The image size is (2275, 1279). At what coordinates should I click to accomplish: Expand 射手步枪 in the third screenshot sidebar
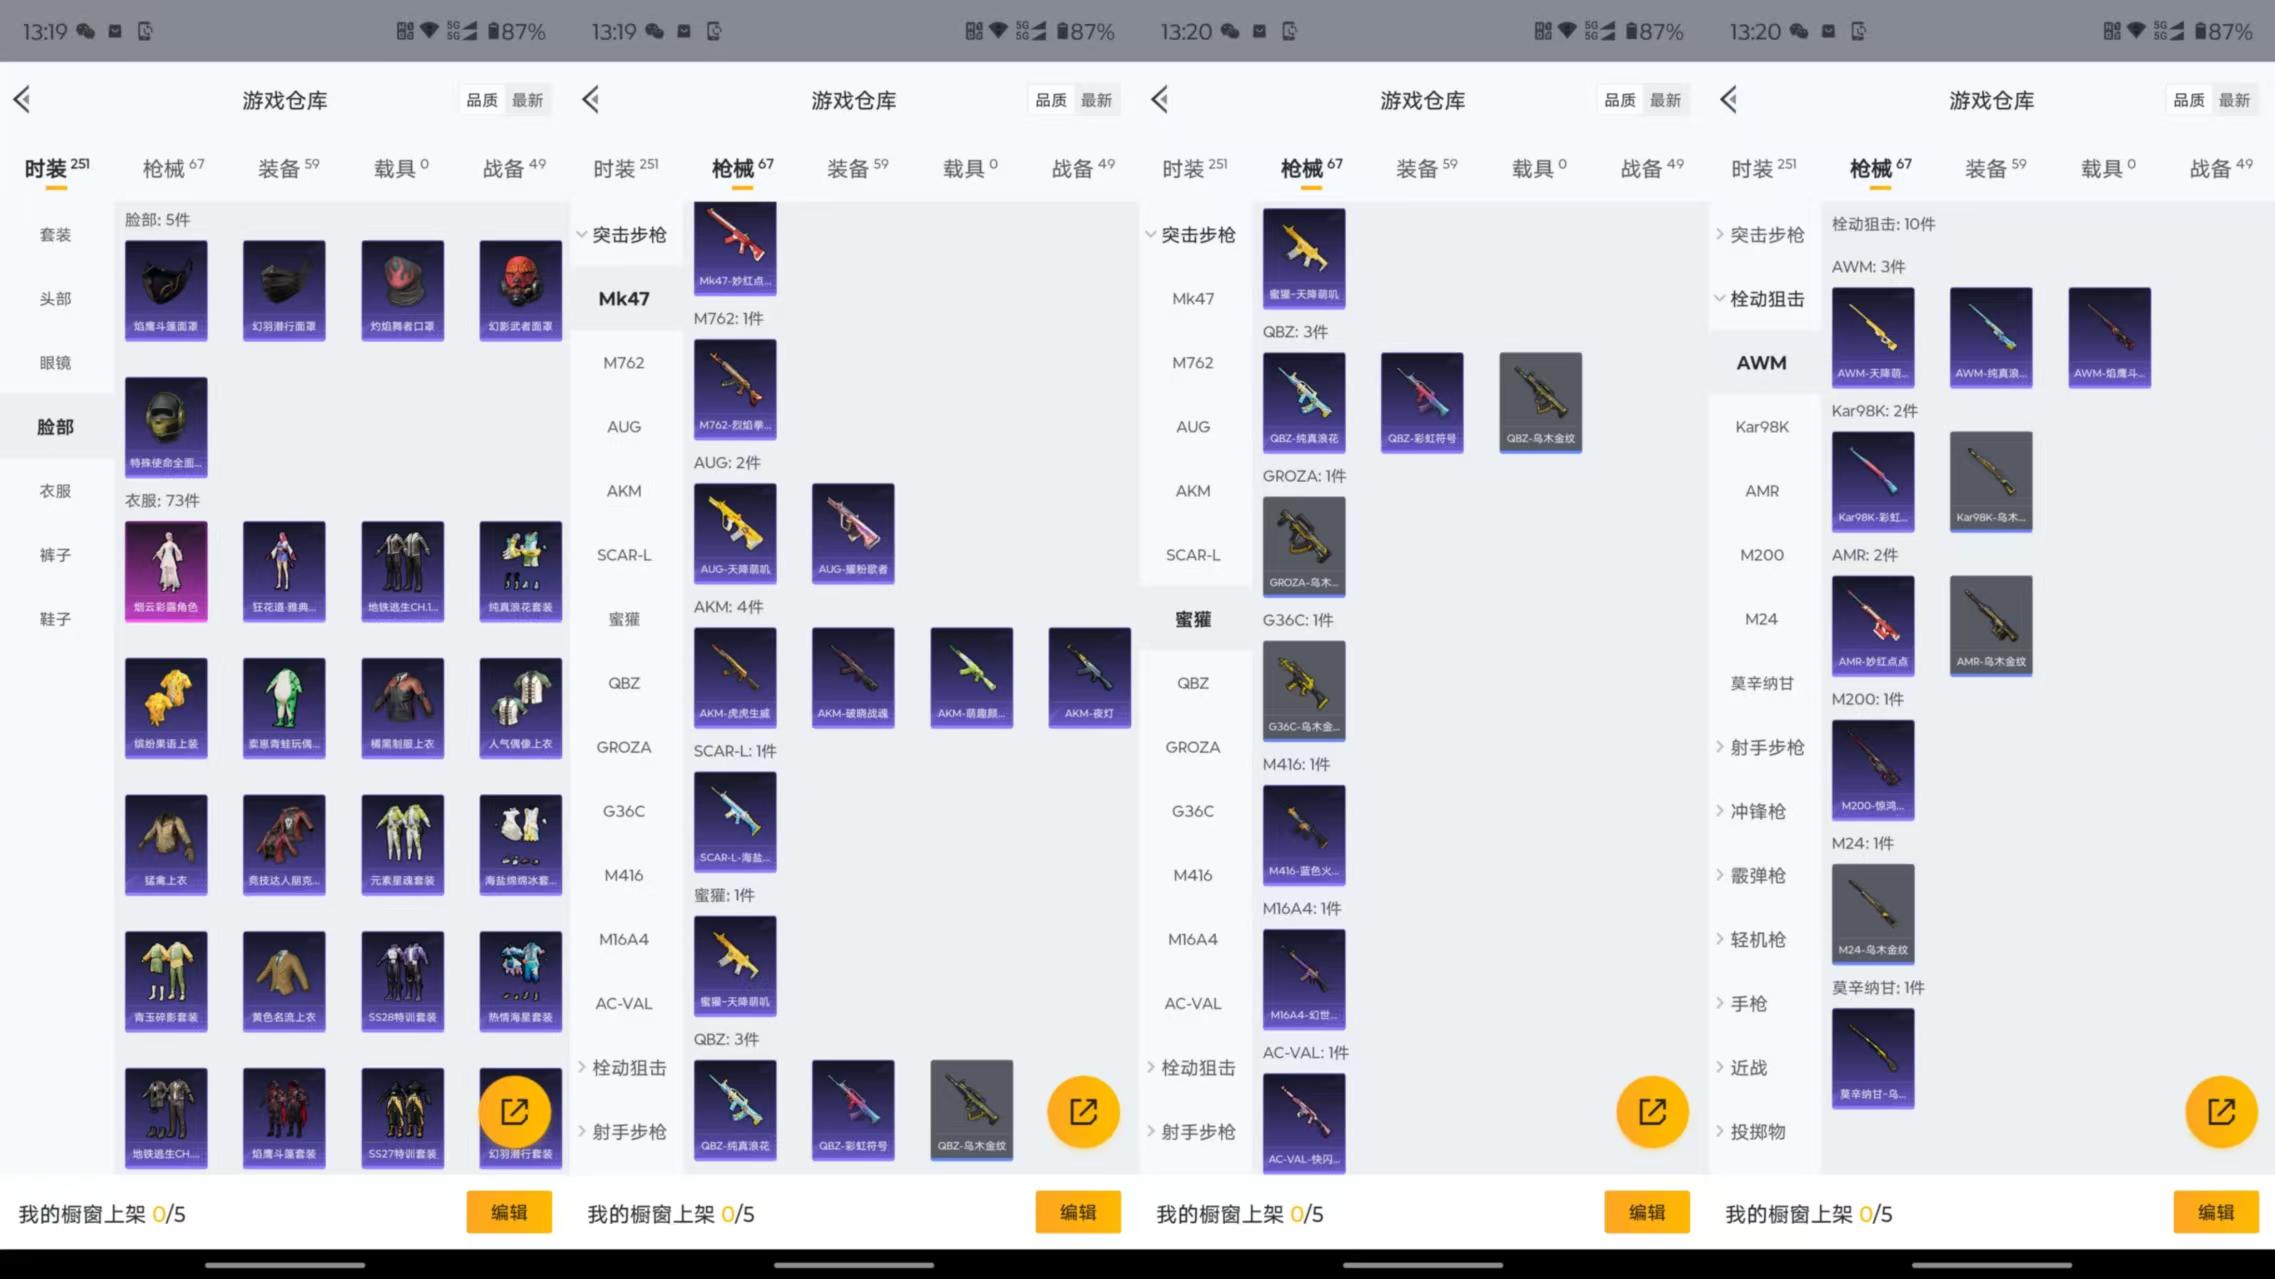1192,1132
